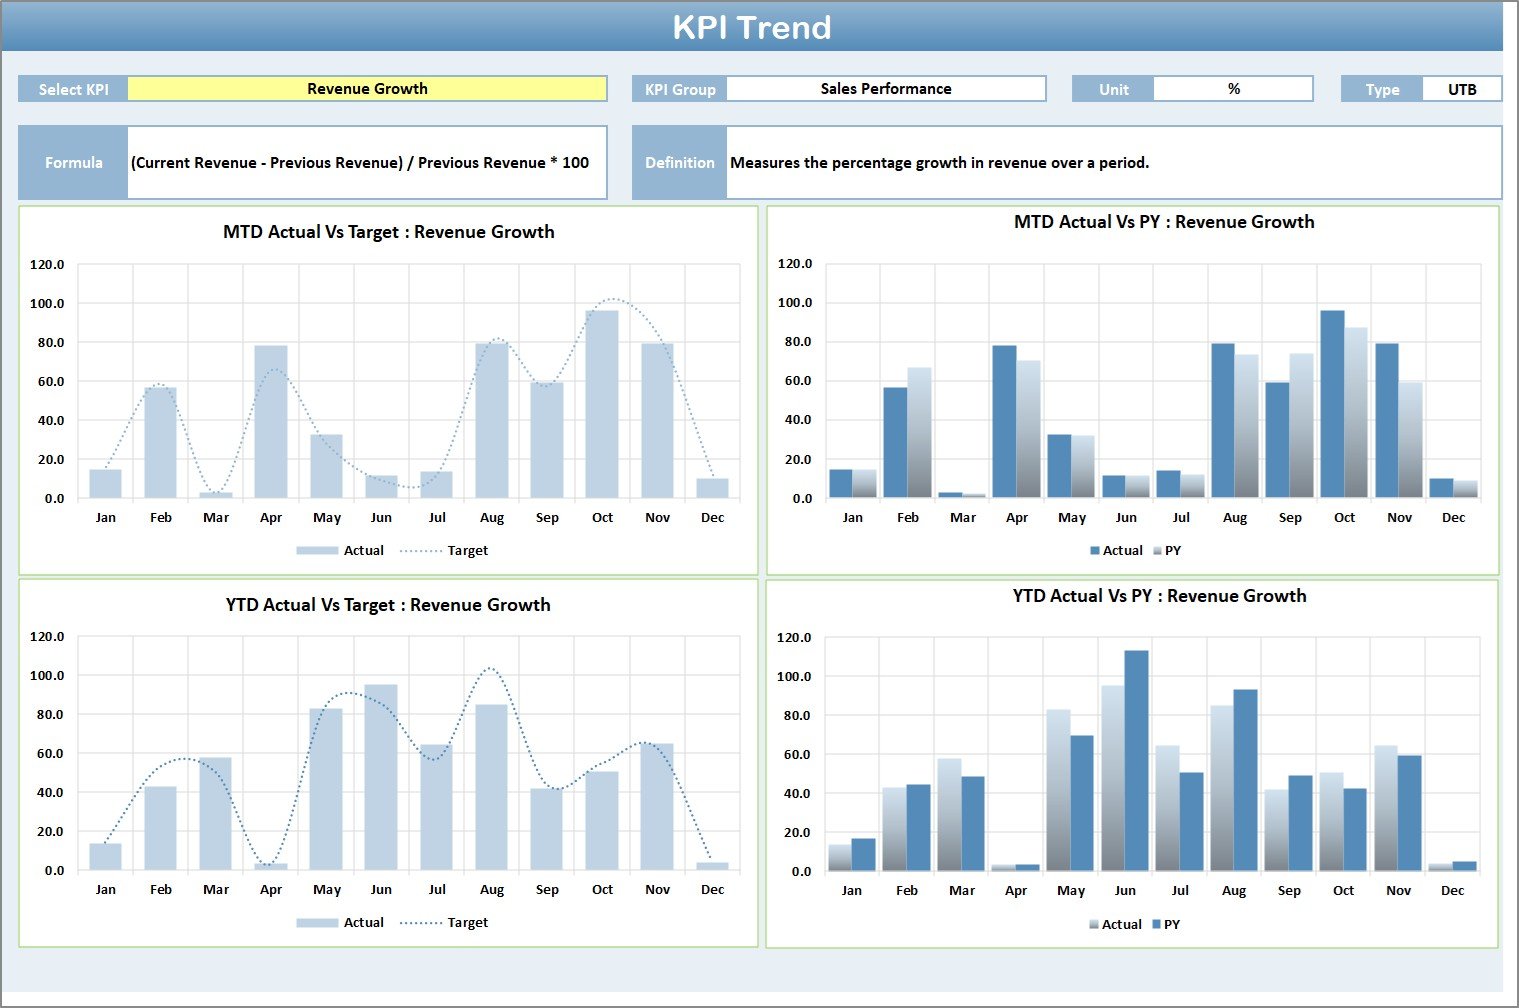1519x1008 pixels.
Task: Click the KPI Trend title banner
Action: 755,27
